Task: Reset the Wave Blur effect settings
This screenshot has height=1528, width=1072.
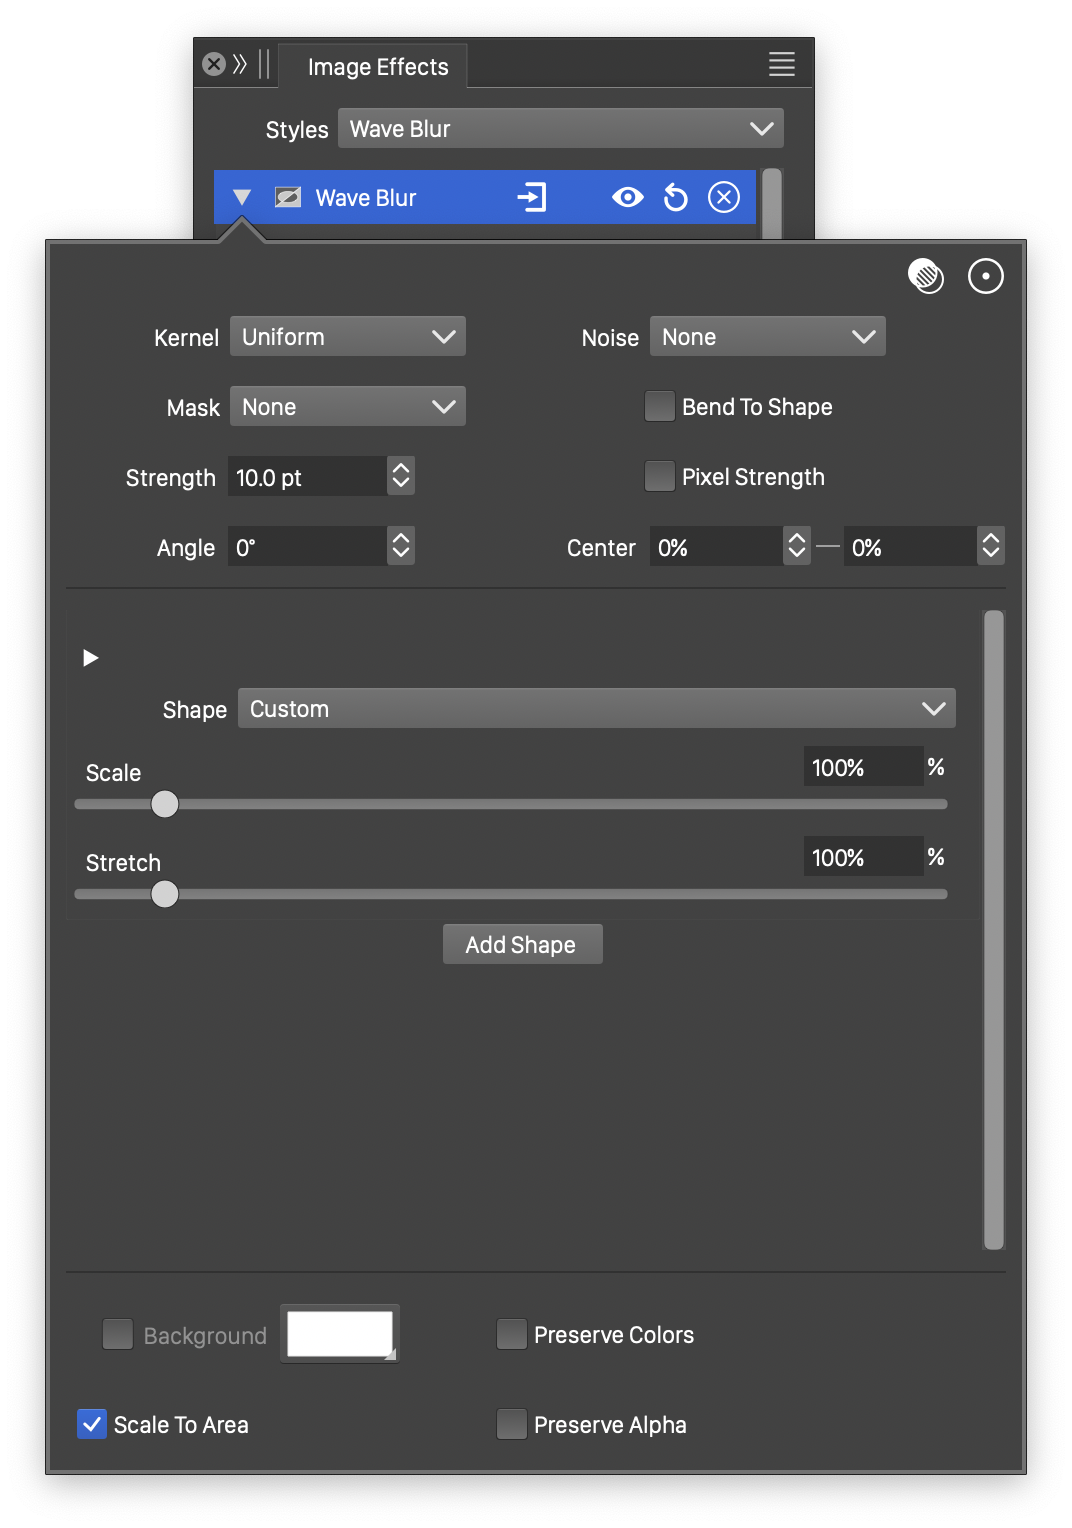Action: point(676,197)
